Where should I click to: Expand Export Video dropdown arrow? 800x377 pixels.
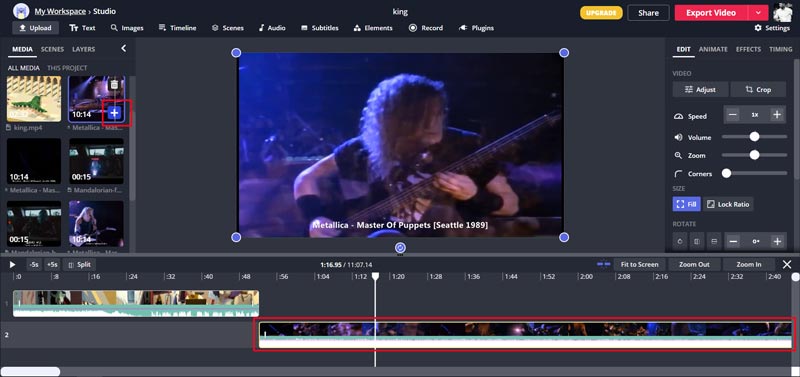[758, 13]
